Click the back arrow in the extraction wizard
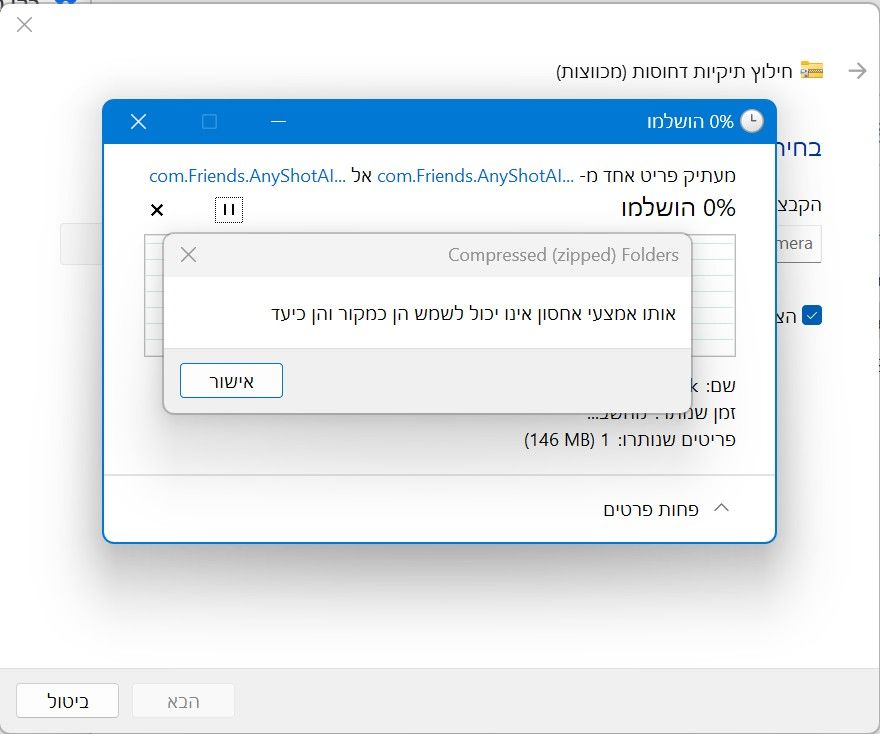Screen dimensions: 880x734 [857, 71]
